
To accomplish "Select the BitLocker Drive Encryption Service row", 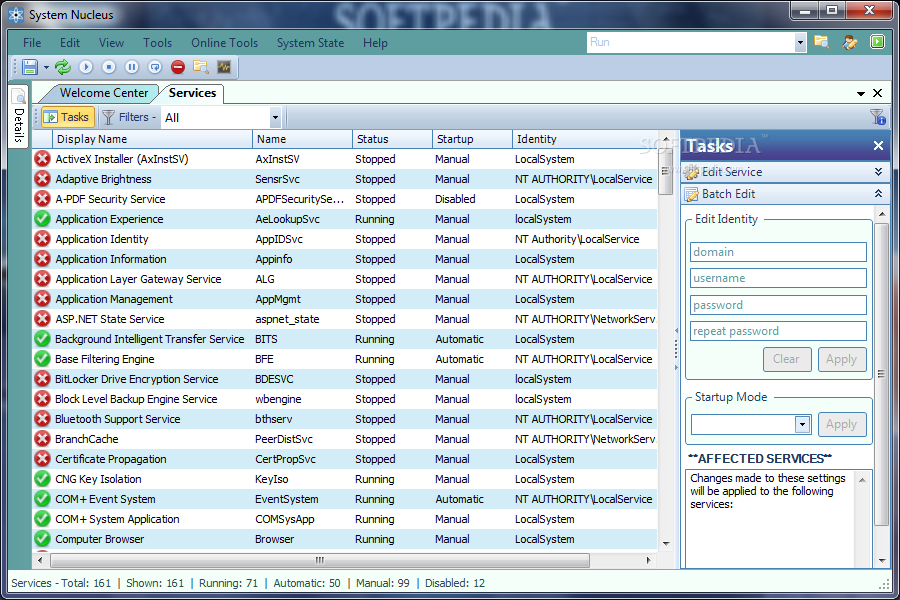I will pos(344,380).
